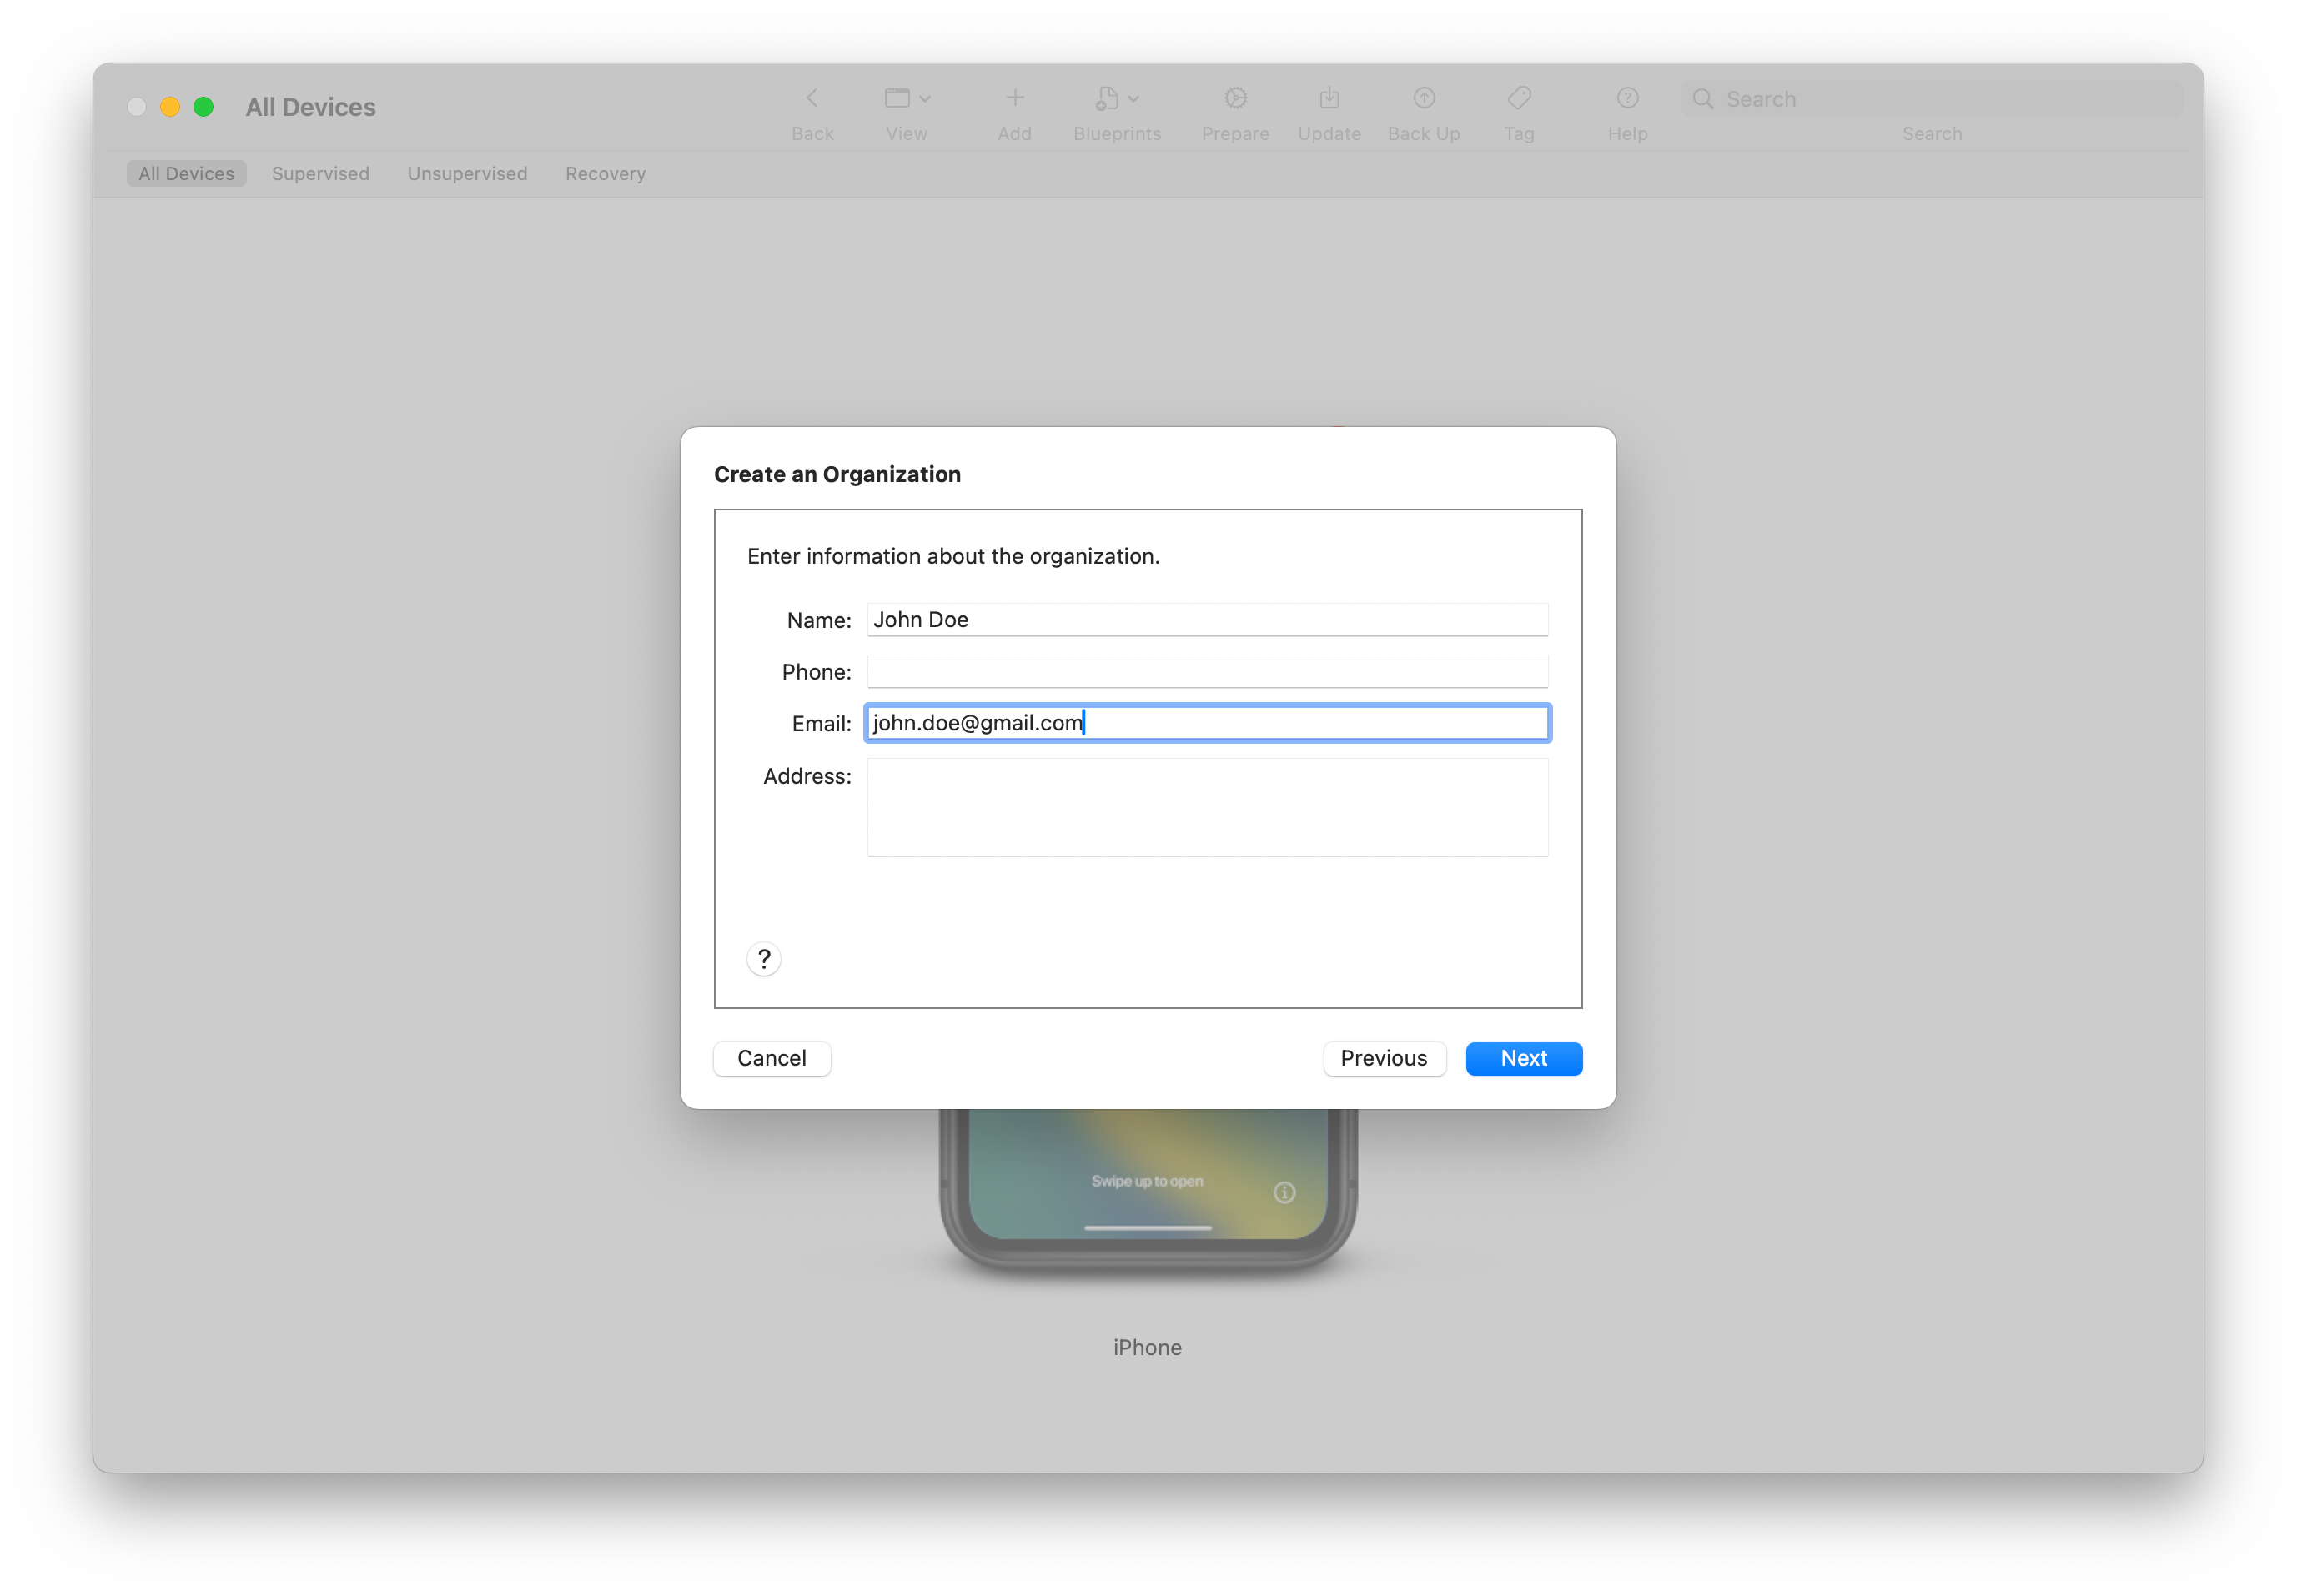The height and width of the screenshot is (1596, 2297).
Task: Click the Prepare gear icon
Action: pyautogui.click(x=1235, y=98)
